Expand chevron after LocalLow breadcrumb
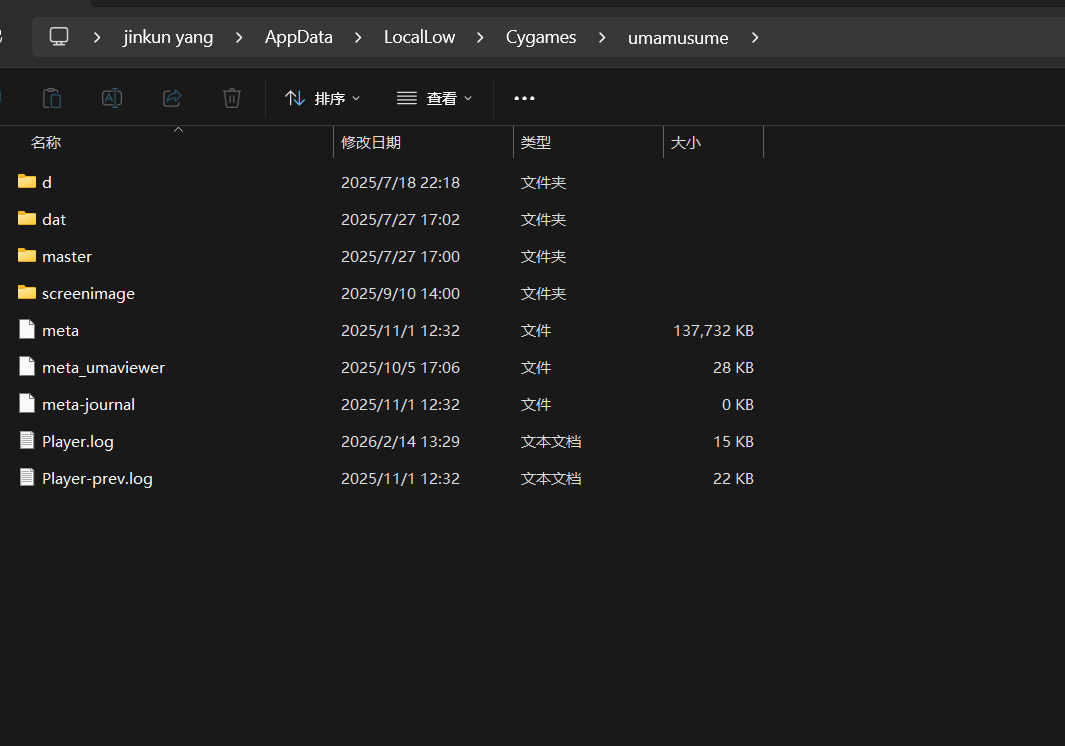1065x746 pixels. pyautogui.click(x=480, y=38)
